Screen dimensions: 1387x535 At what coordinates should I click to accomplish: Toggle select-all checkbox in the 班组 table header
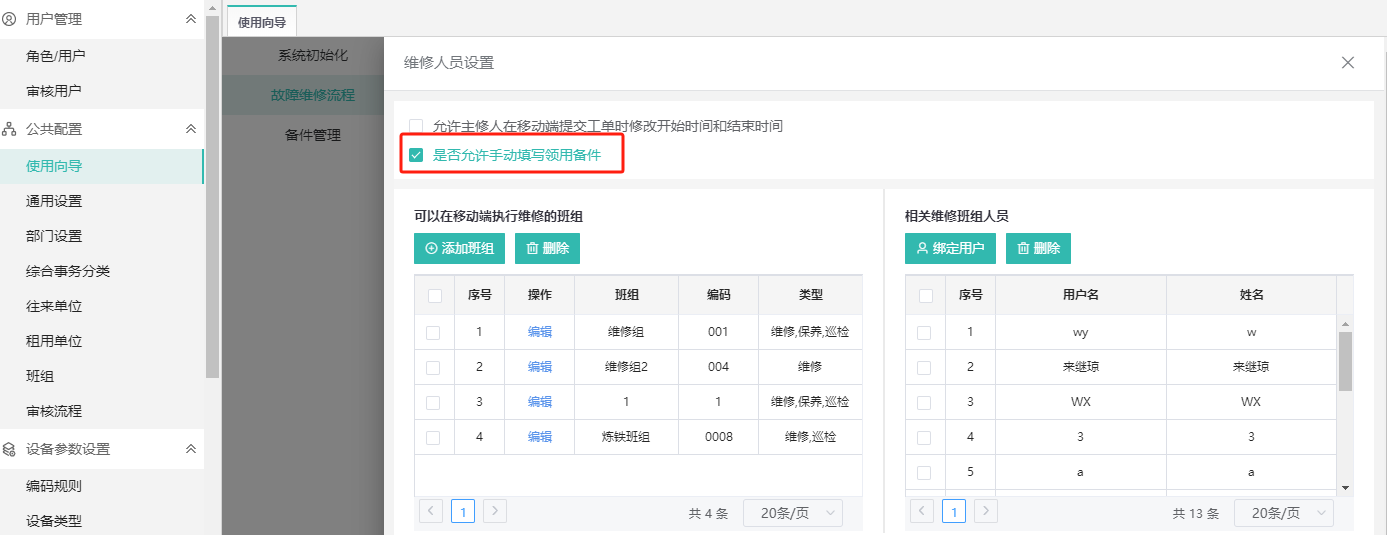pos(434,295)
